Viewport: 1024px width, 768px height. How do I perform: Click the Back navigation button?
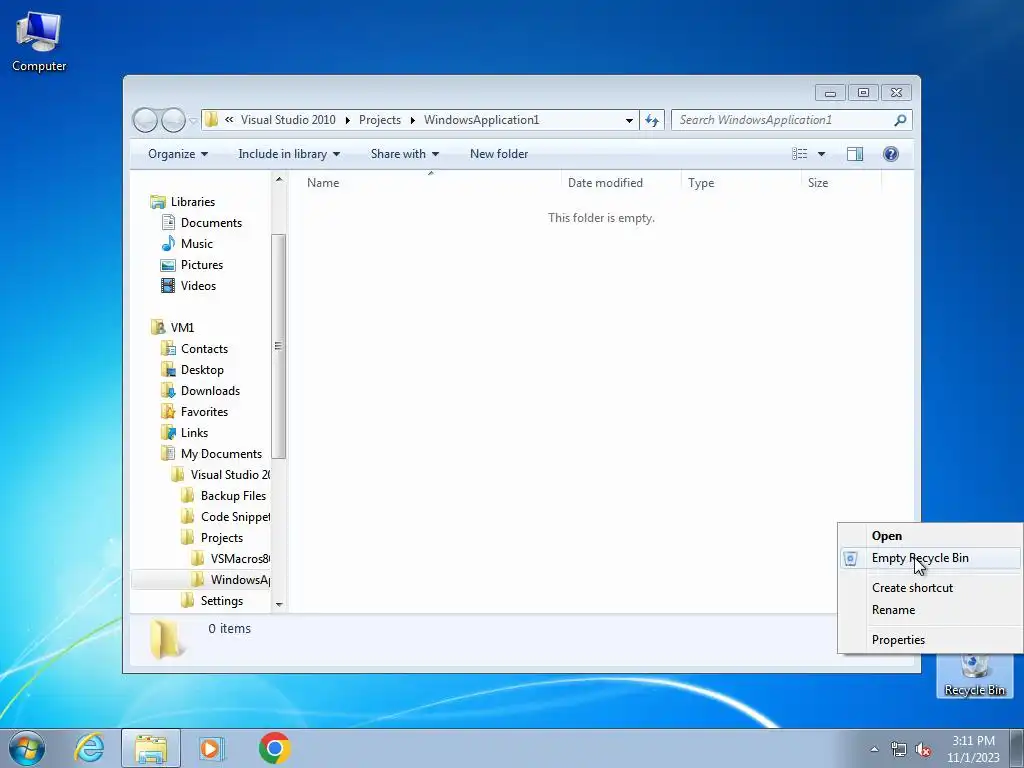[145, 120]
